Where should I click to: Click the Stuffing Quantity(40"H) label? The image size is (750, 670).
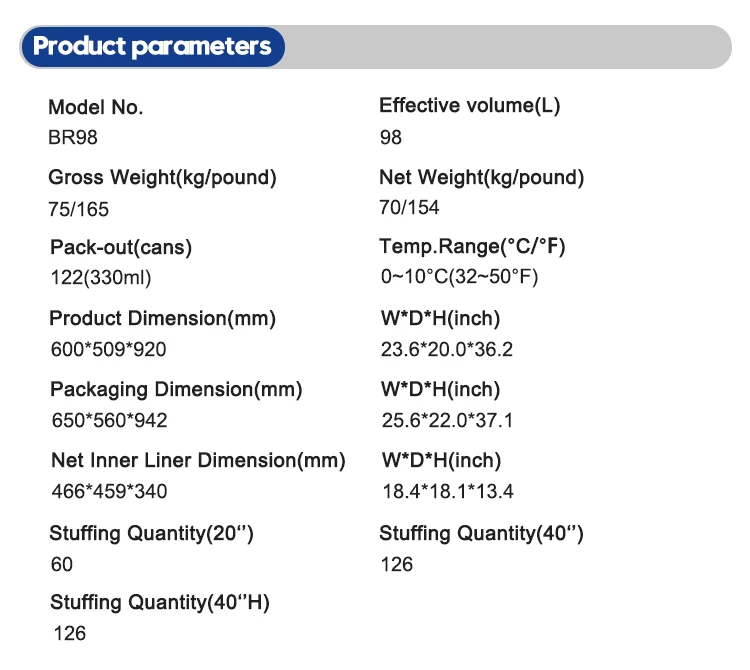(160, 602)
